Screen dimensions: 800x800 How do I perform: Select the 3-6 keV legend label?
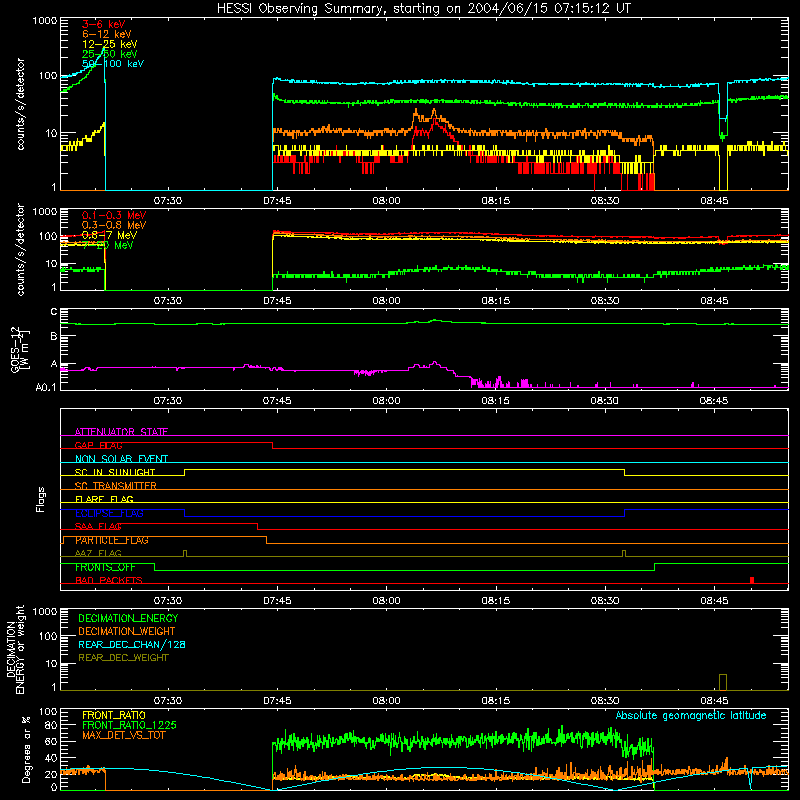[104, 24]
